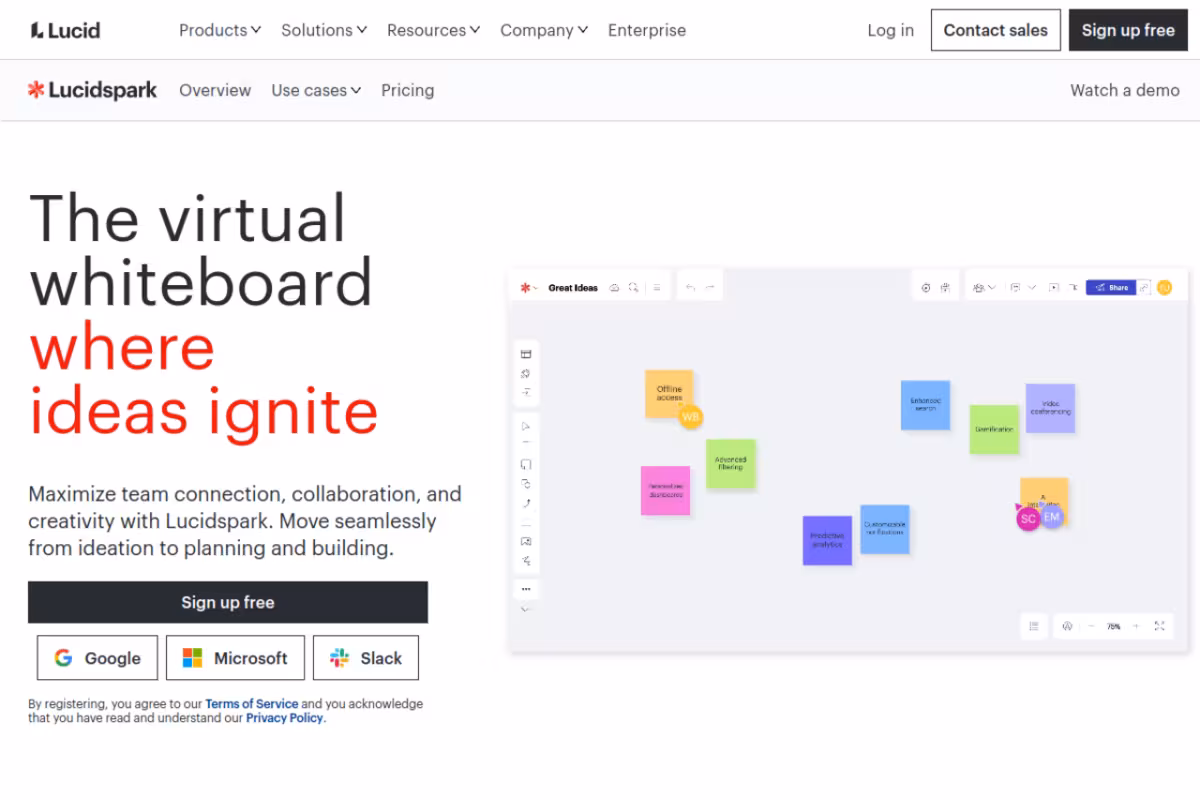1200x800 pixels.
Task: Click the three dots more tools button
Action: click(x=526, y=589)
